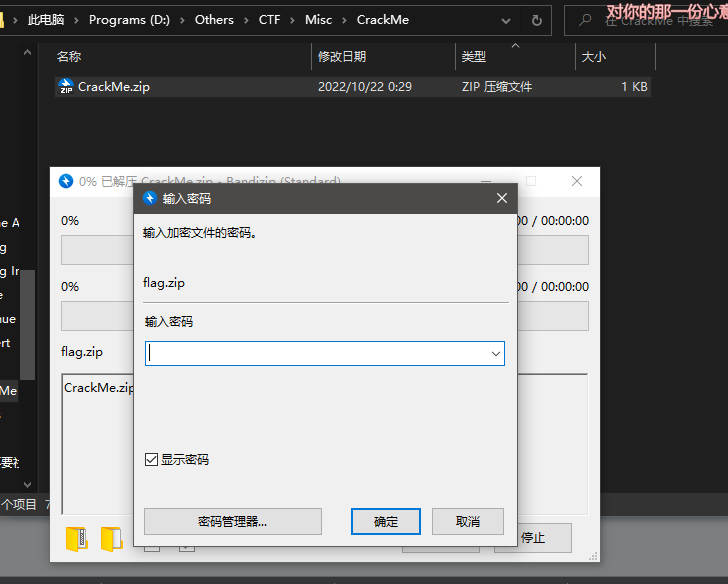Open the 密码管理器 password manager
Image resolution: width=728 pixels, height=584 pixels.
coord(232,521)
